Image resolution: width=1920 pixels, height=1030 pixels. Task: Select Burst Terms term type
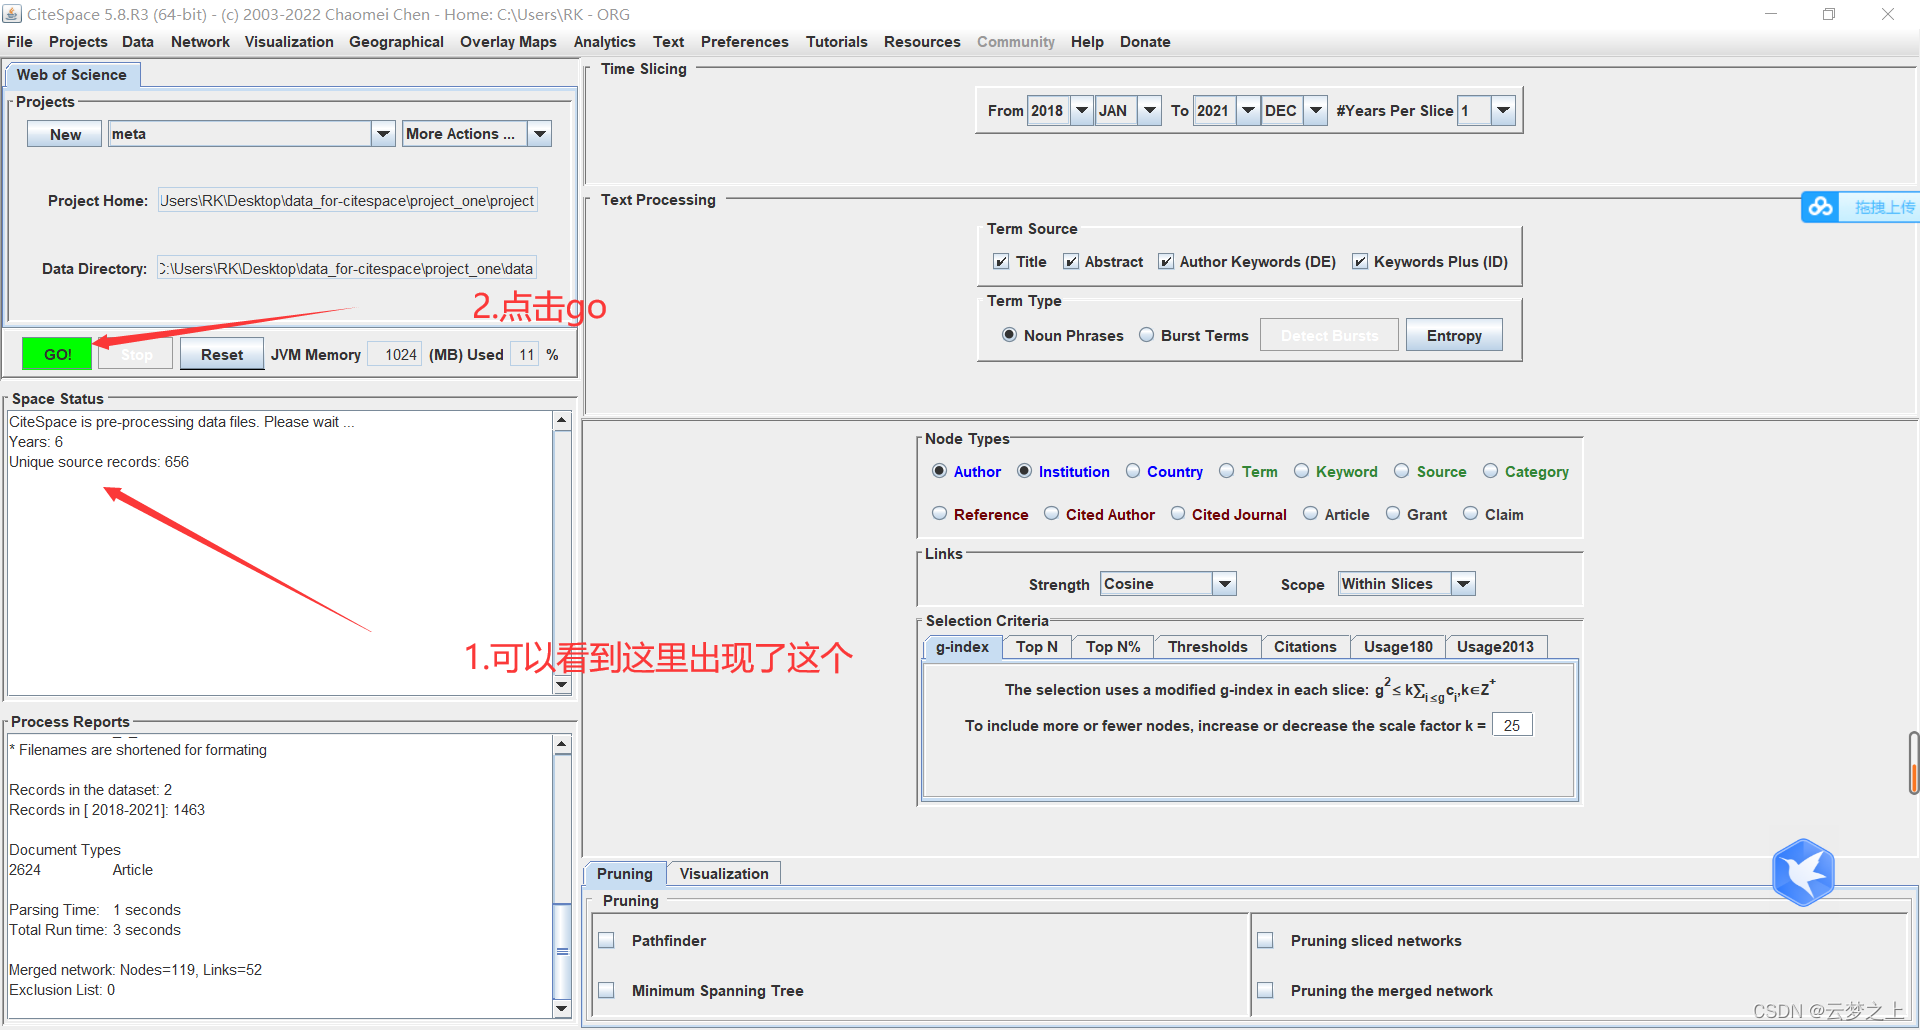(x=1147, y=335)
